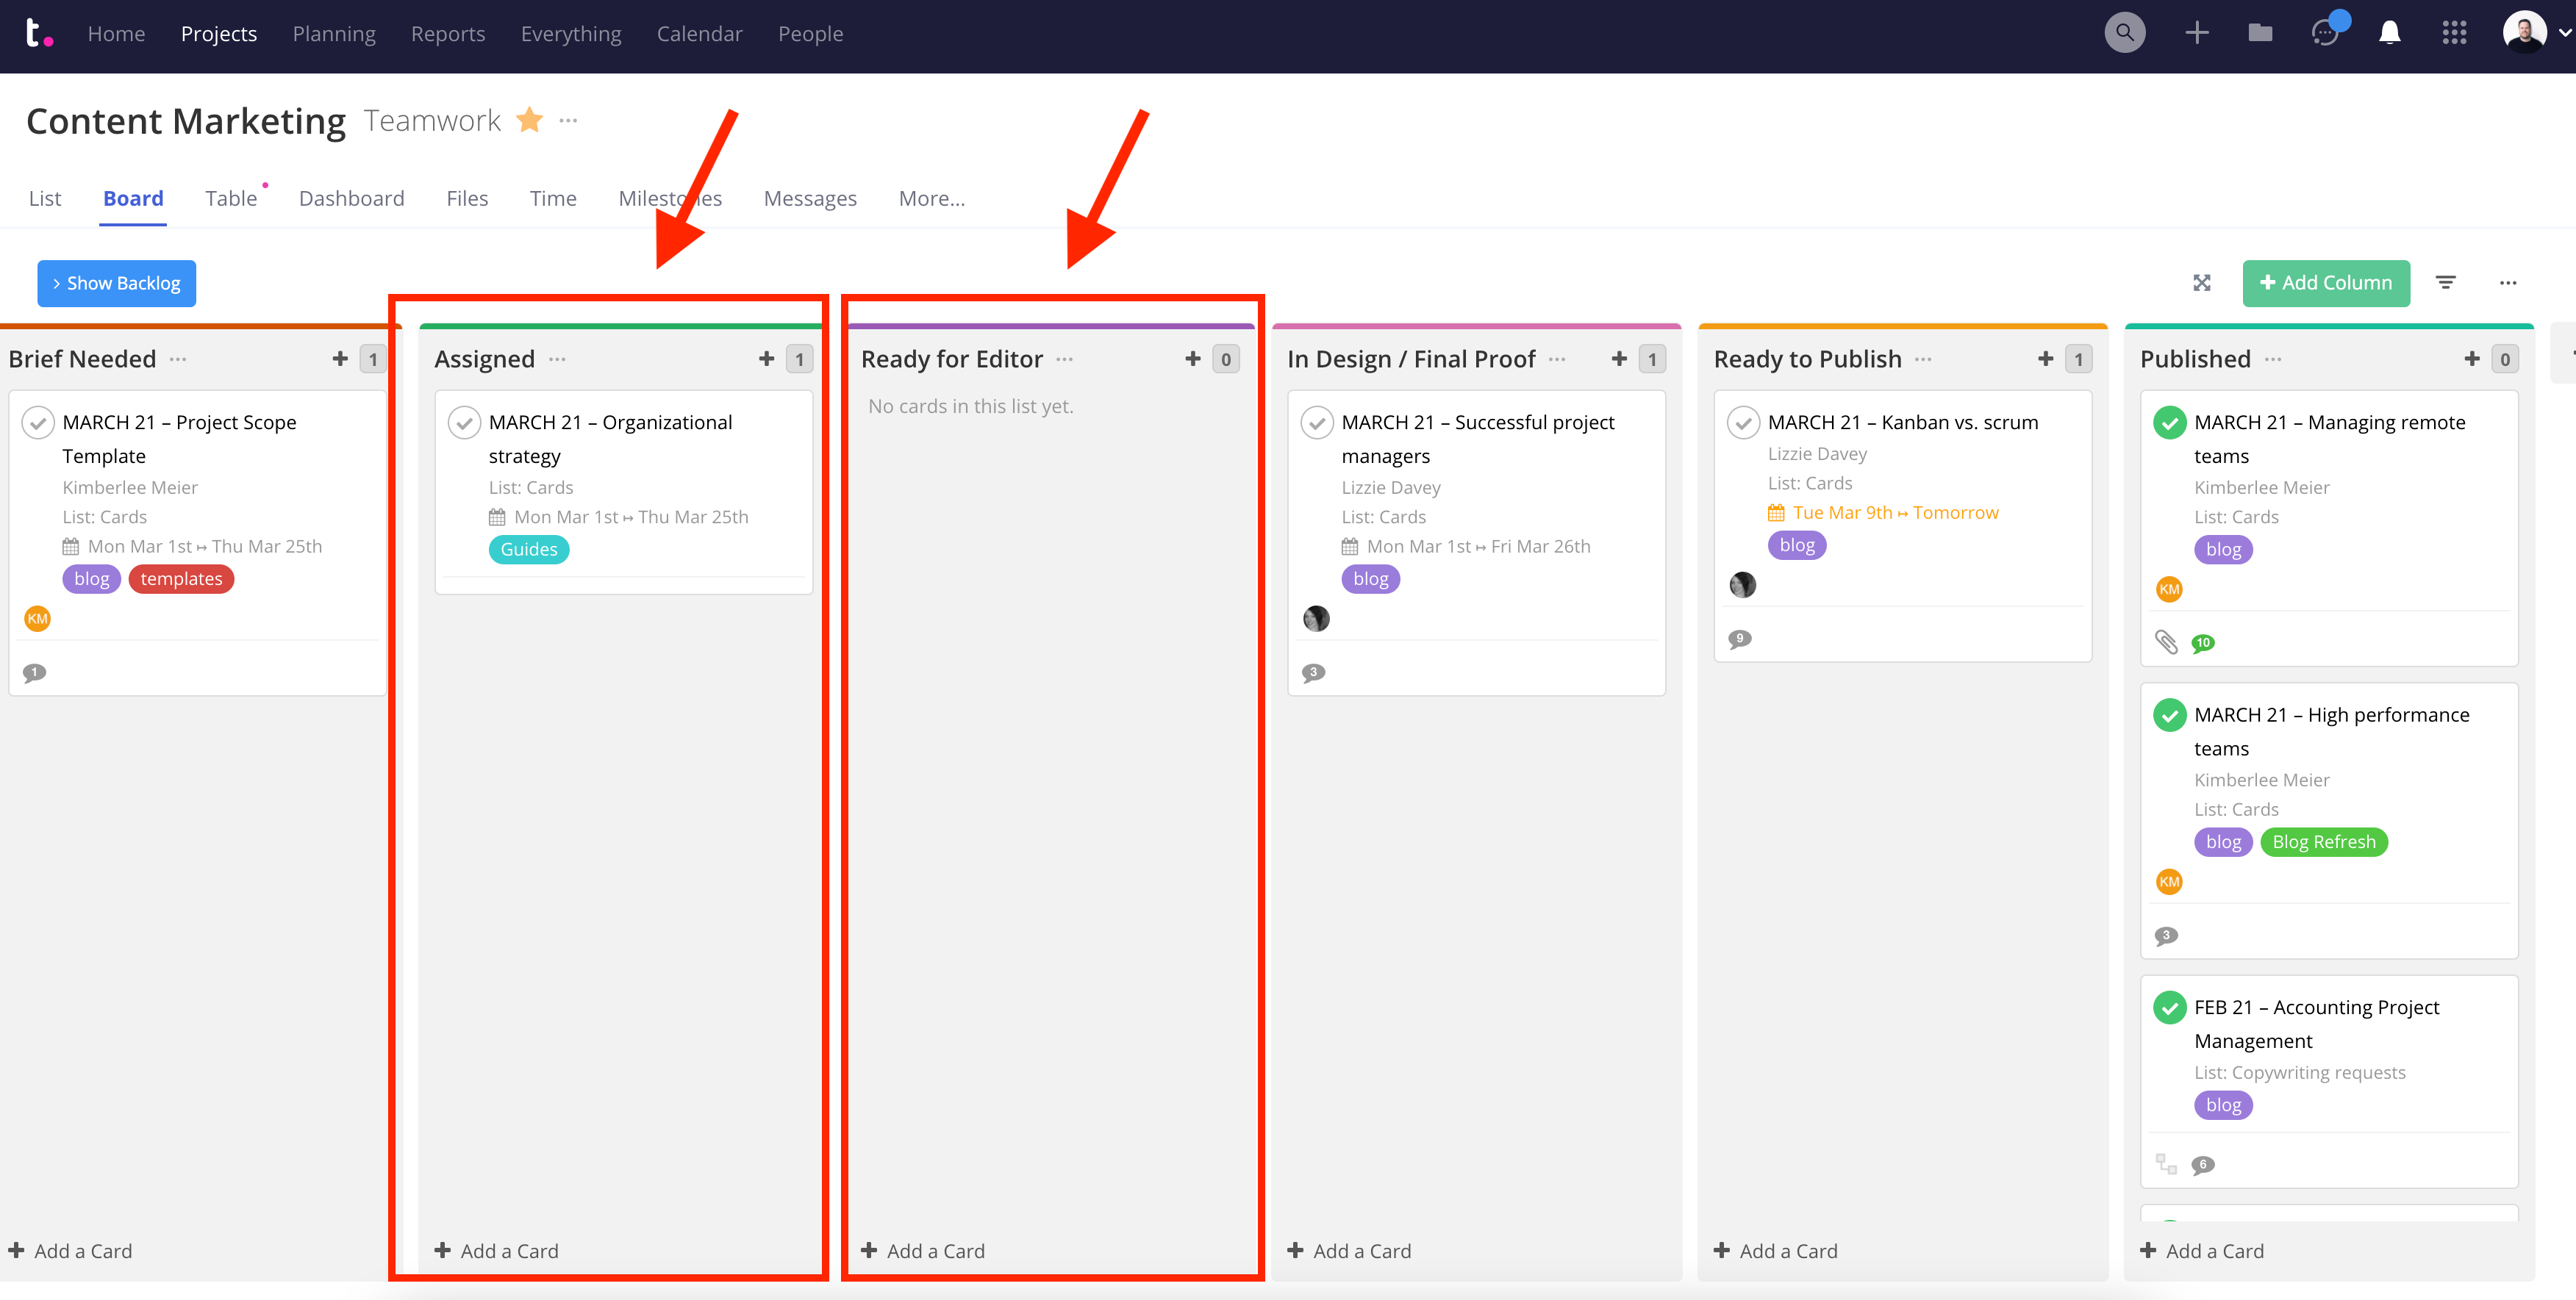Open the search icon in top bar
Viewport: 2576px width, 1300px height.
click(x=2124, y=33)
